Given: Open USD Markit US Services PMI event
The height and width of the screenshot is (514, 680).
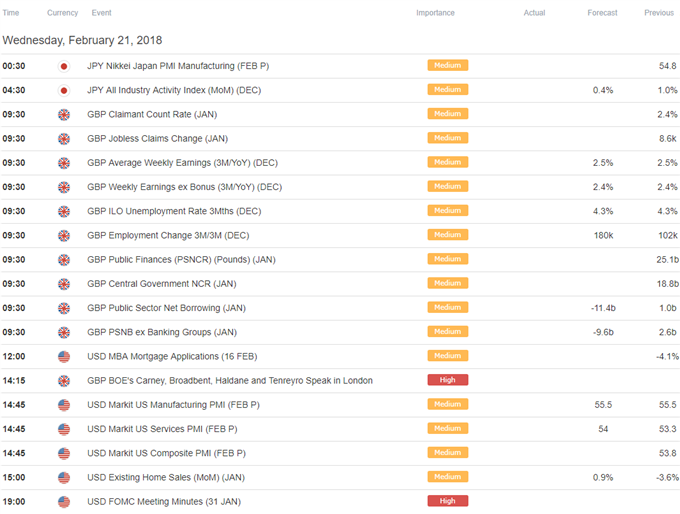Looking at the screenshot, I should click(x=162, y=429).
